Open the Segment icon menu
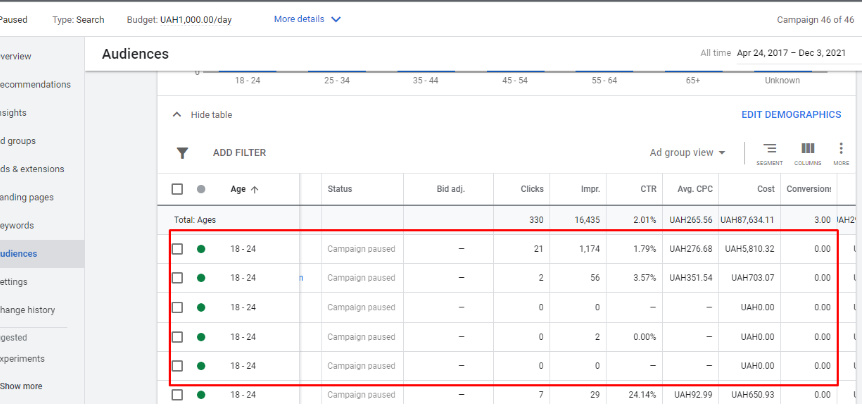Screen dimensions: 862x412 [769, 151]
